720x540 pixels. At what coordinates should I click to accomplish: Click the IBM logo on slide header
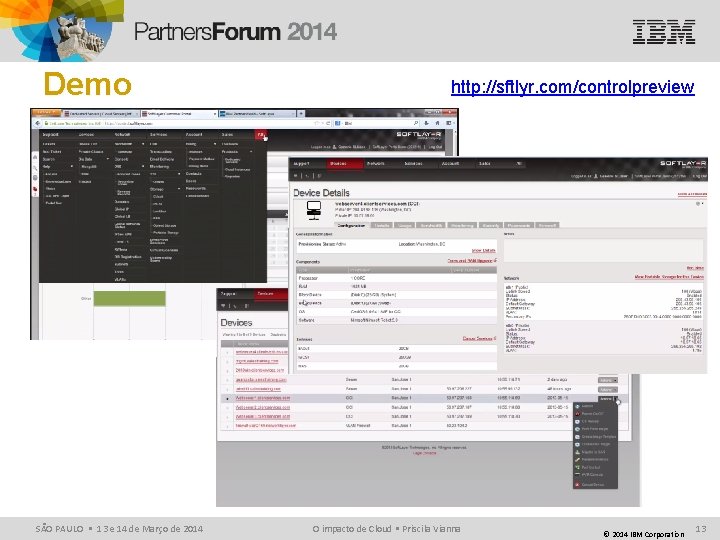pos(664,32)
